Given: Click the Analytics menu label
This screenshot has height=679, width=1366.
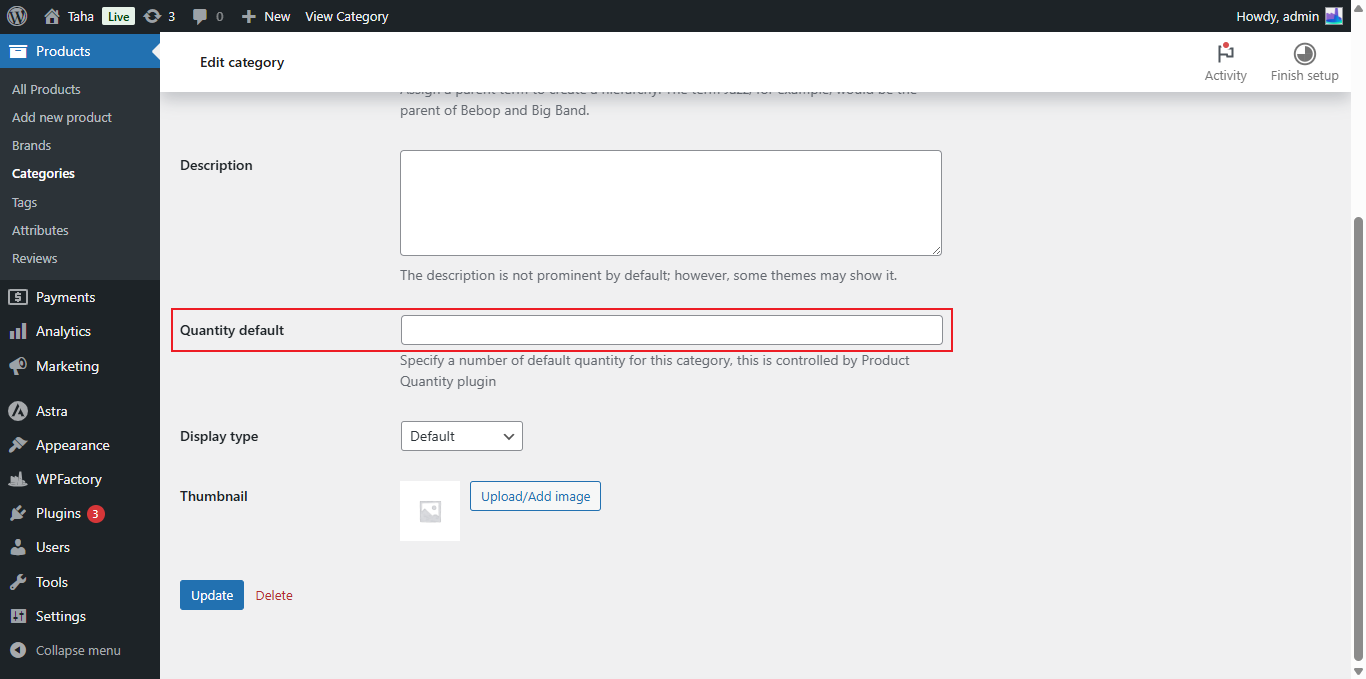Looking at the screenshot, I should pyautogui.click(x=63, y=331).
